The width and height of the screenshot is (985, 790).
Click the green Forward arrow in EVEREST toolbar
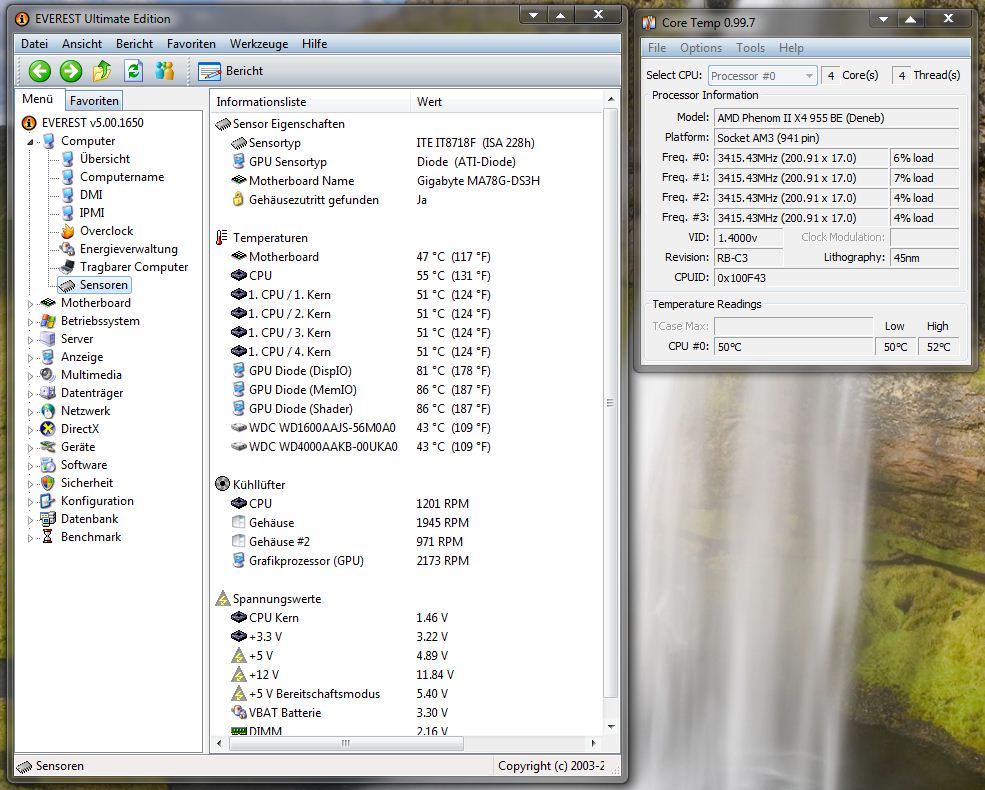point(70,71)
